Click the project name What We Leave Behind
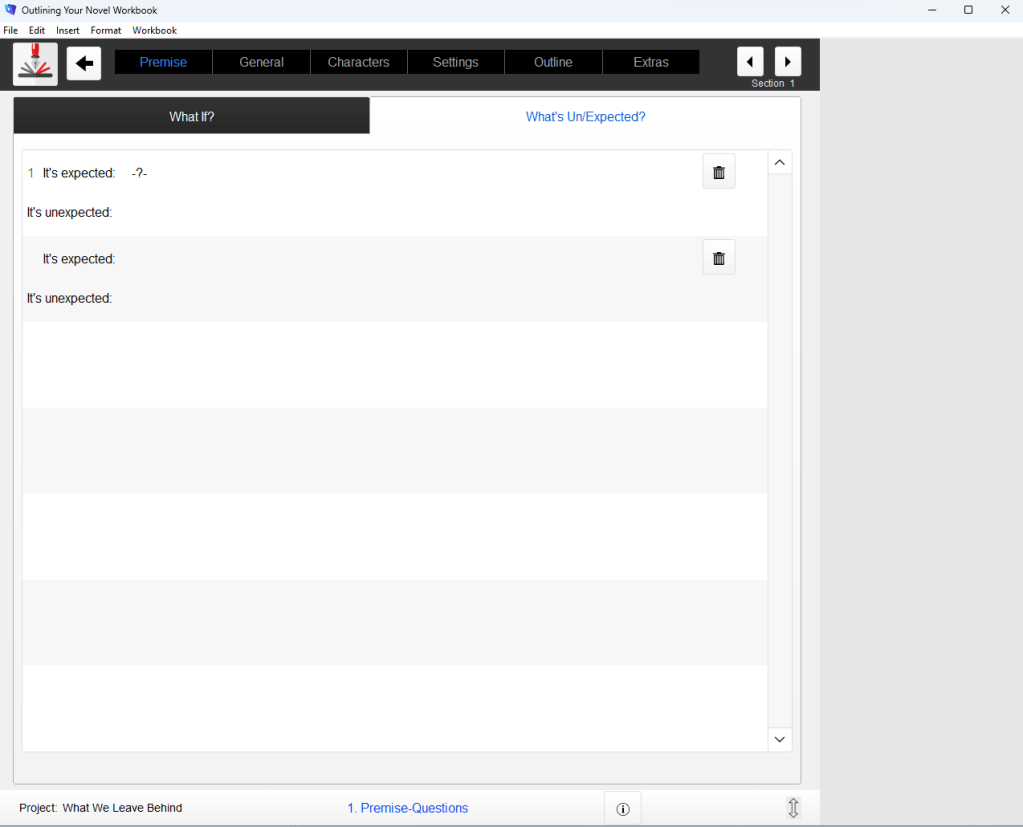 coord(123,808)
